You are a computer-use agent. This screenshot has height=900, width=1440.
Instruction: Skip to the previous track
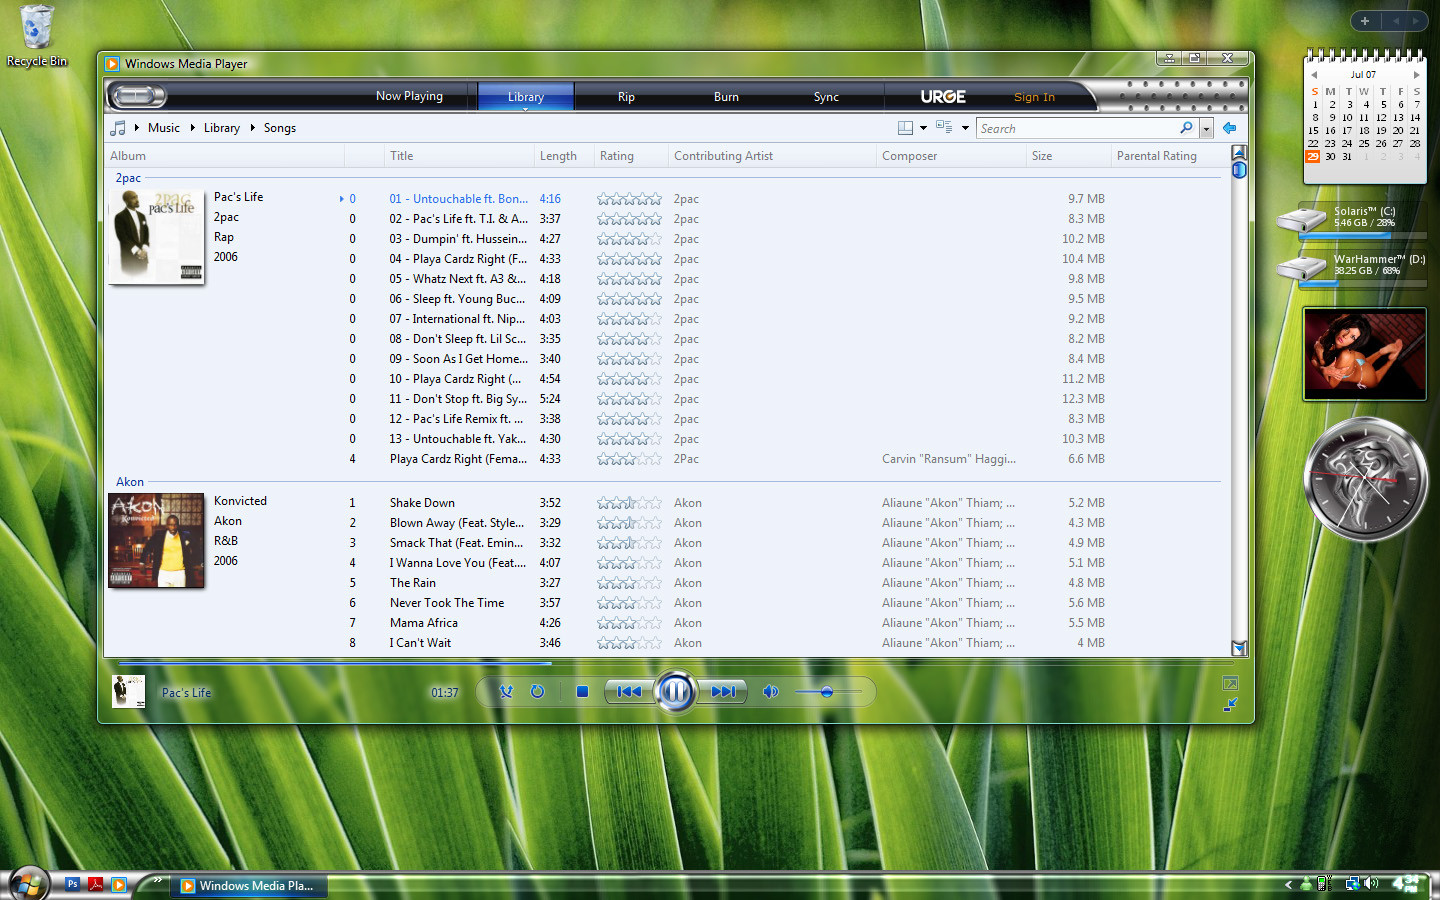point(629,691)
